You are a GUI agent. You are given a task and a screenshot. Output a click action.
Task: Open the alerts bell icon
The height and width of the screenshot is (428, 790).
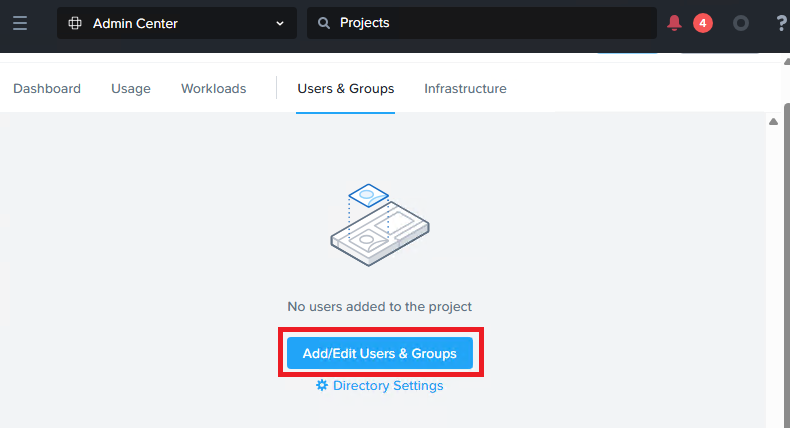click(x=674, y=23)
